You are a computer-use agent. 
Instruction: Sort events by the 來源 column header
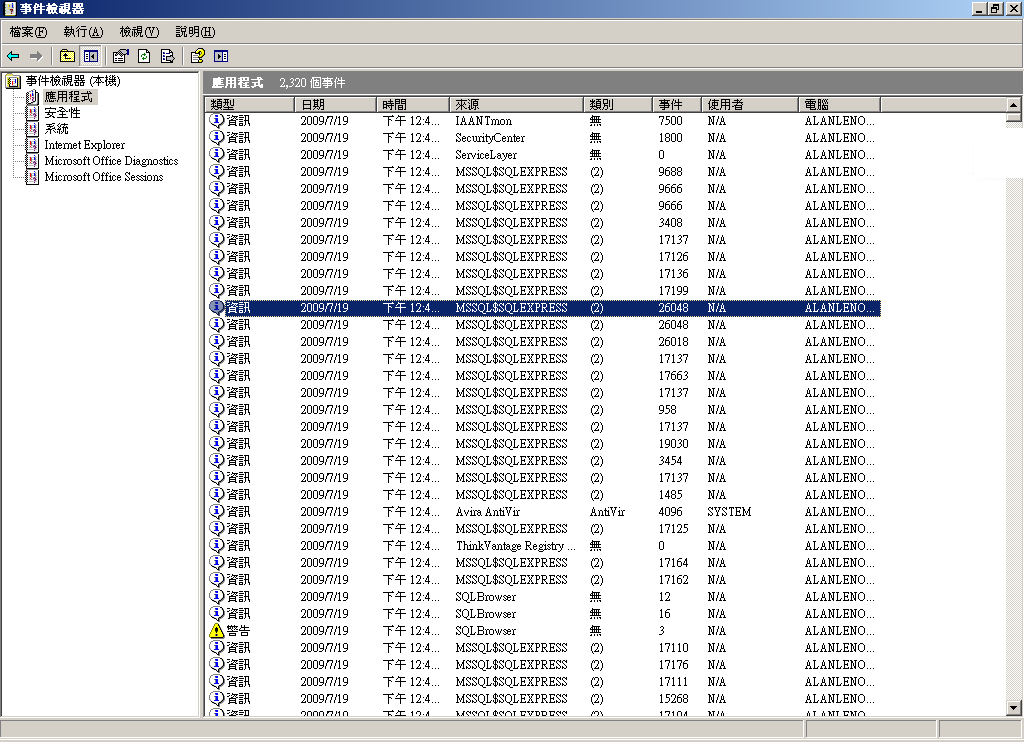515,104
